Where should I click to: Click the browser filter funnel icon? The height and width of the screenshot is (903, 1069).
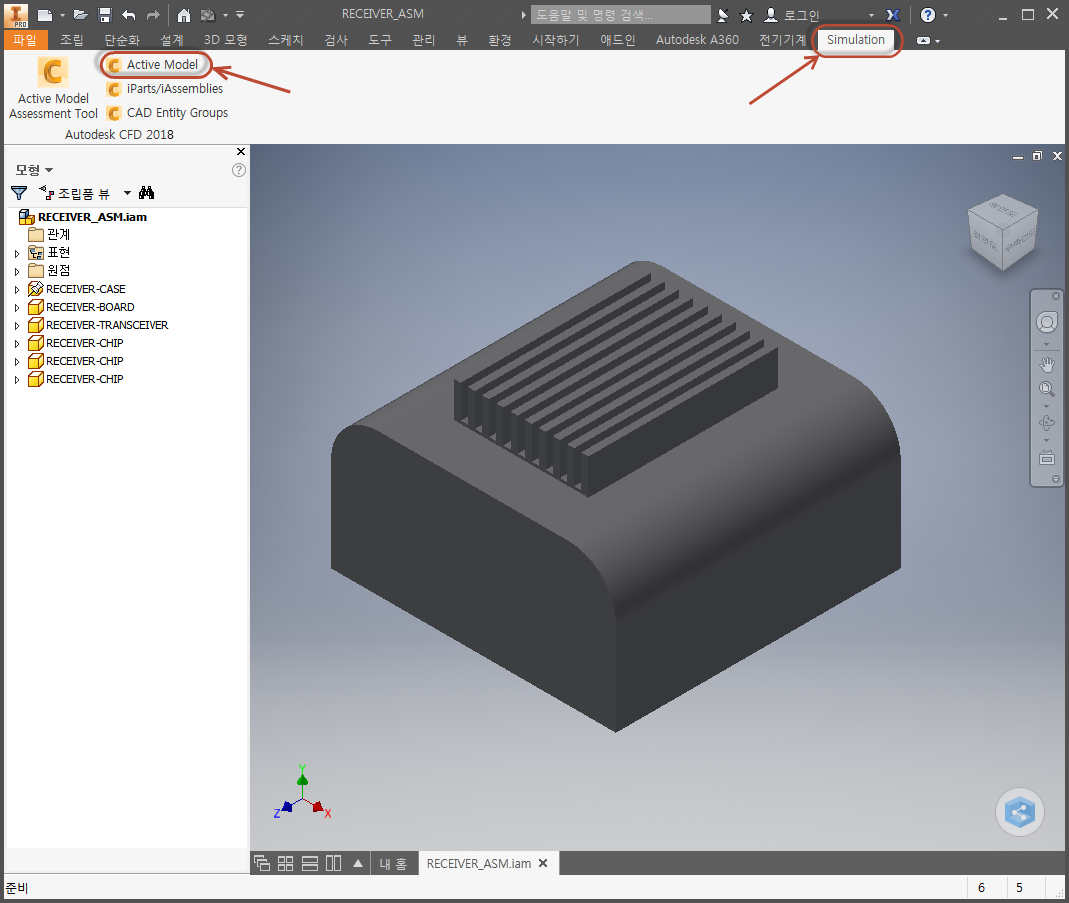19,194
